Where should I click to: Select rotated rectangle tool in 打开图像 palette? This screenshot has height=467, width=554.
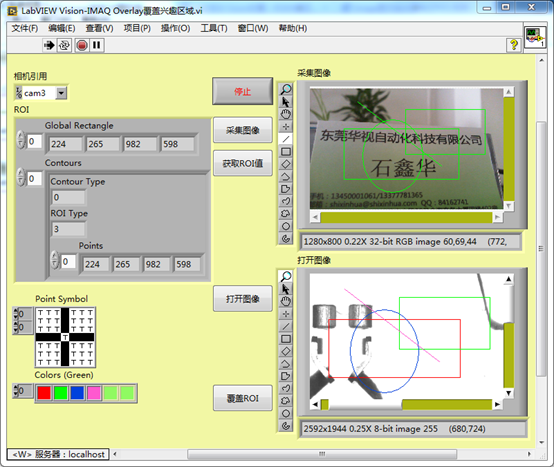point(286,351)
